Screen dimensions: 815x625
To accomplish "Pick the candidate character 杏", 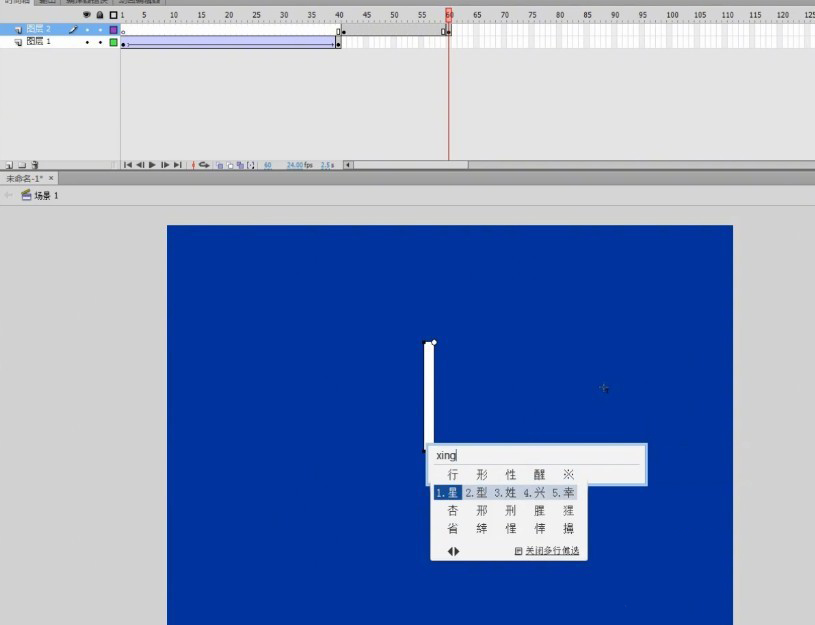I will point(453,511).
